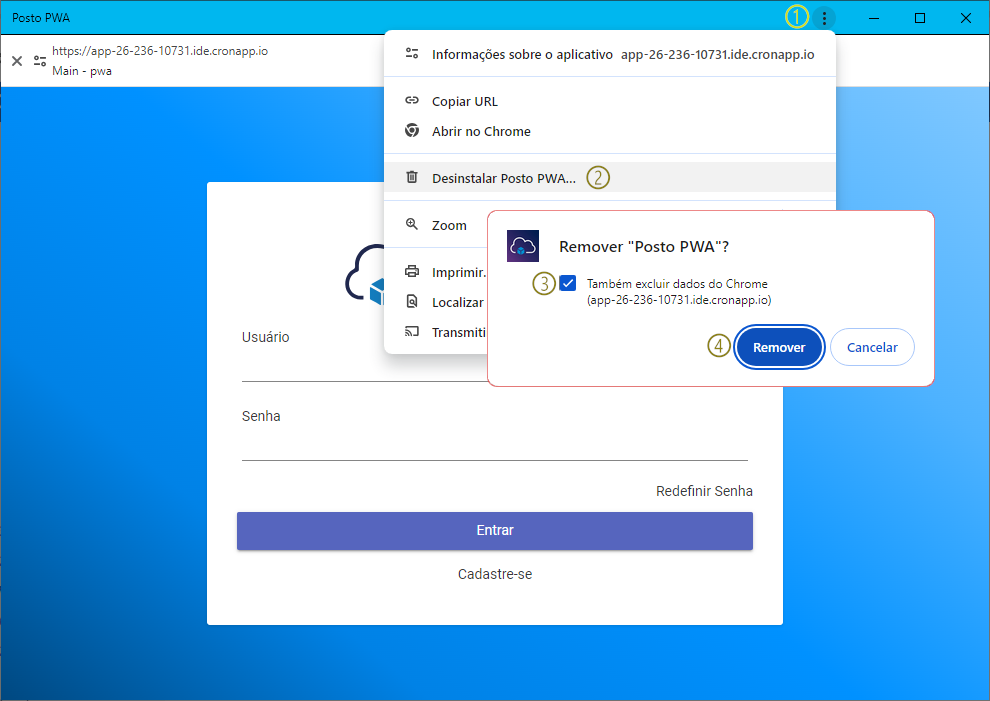Screen dimensions: 990x701
Task: Click the cloud logo on login card
Action: click(365, 275)
